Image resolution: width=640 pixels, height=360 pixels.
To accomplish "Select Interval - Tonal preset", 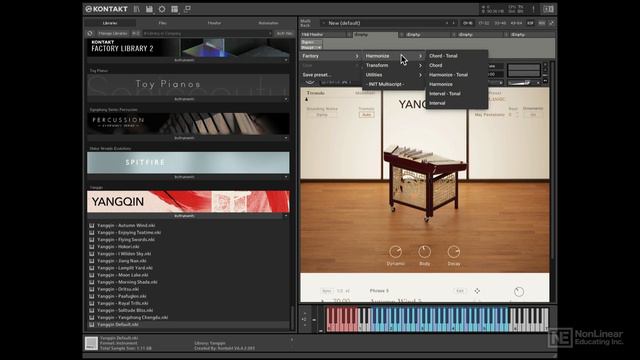I will [x=457, y=93].
